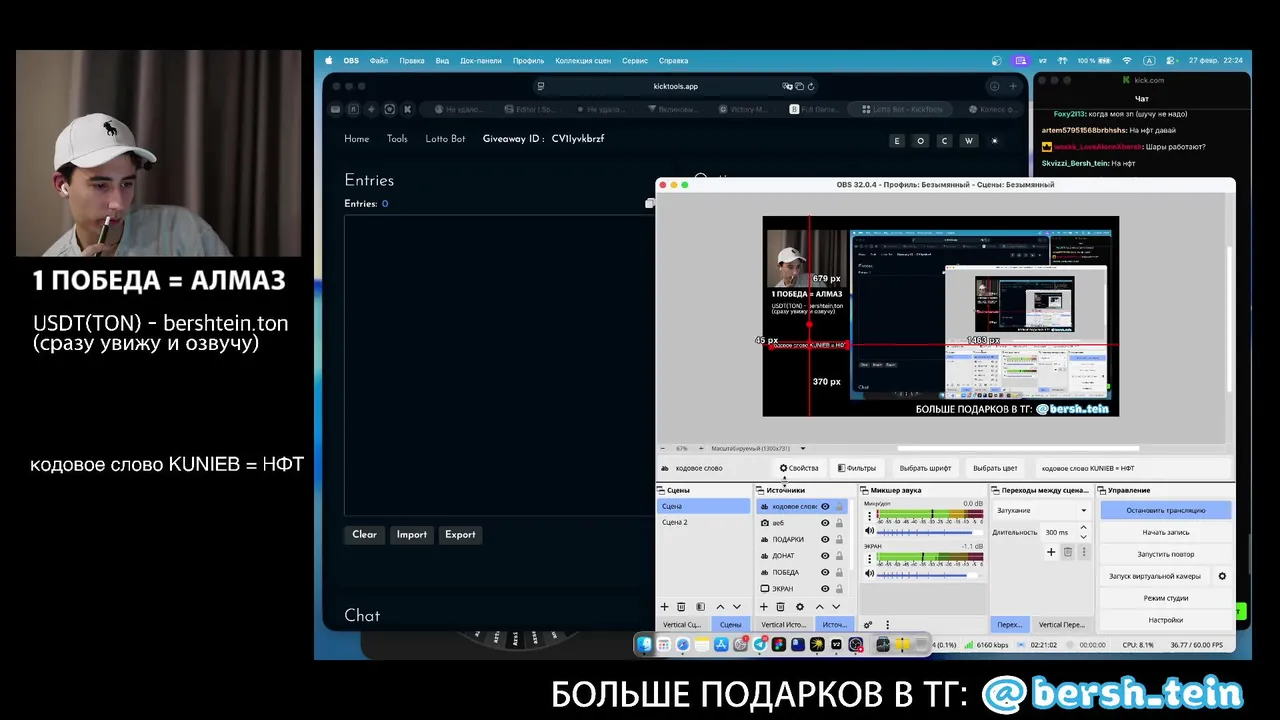Delete selected scene with trash icon
Image resolution: width=1280 pixels, height=720 pixels.
coord(681,607)
